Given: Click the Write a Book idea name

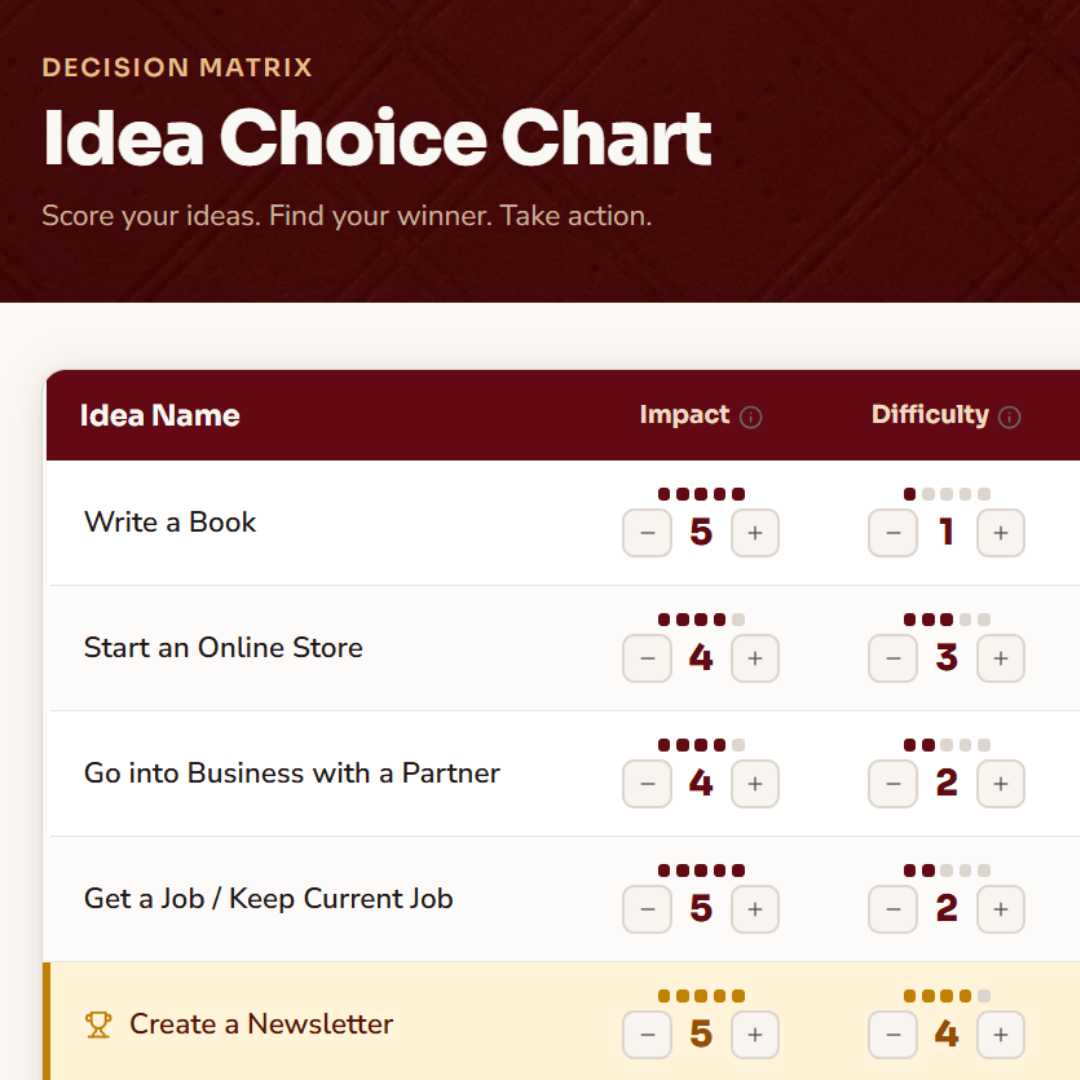Looking at the screenshot, I should point(170,522).
